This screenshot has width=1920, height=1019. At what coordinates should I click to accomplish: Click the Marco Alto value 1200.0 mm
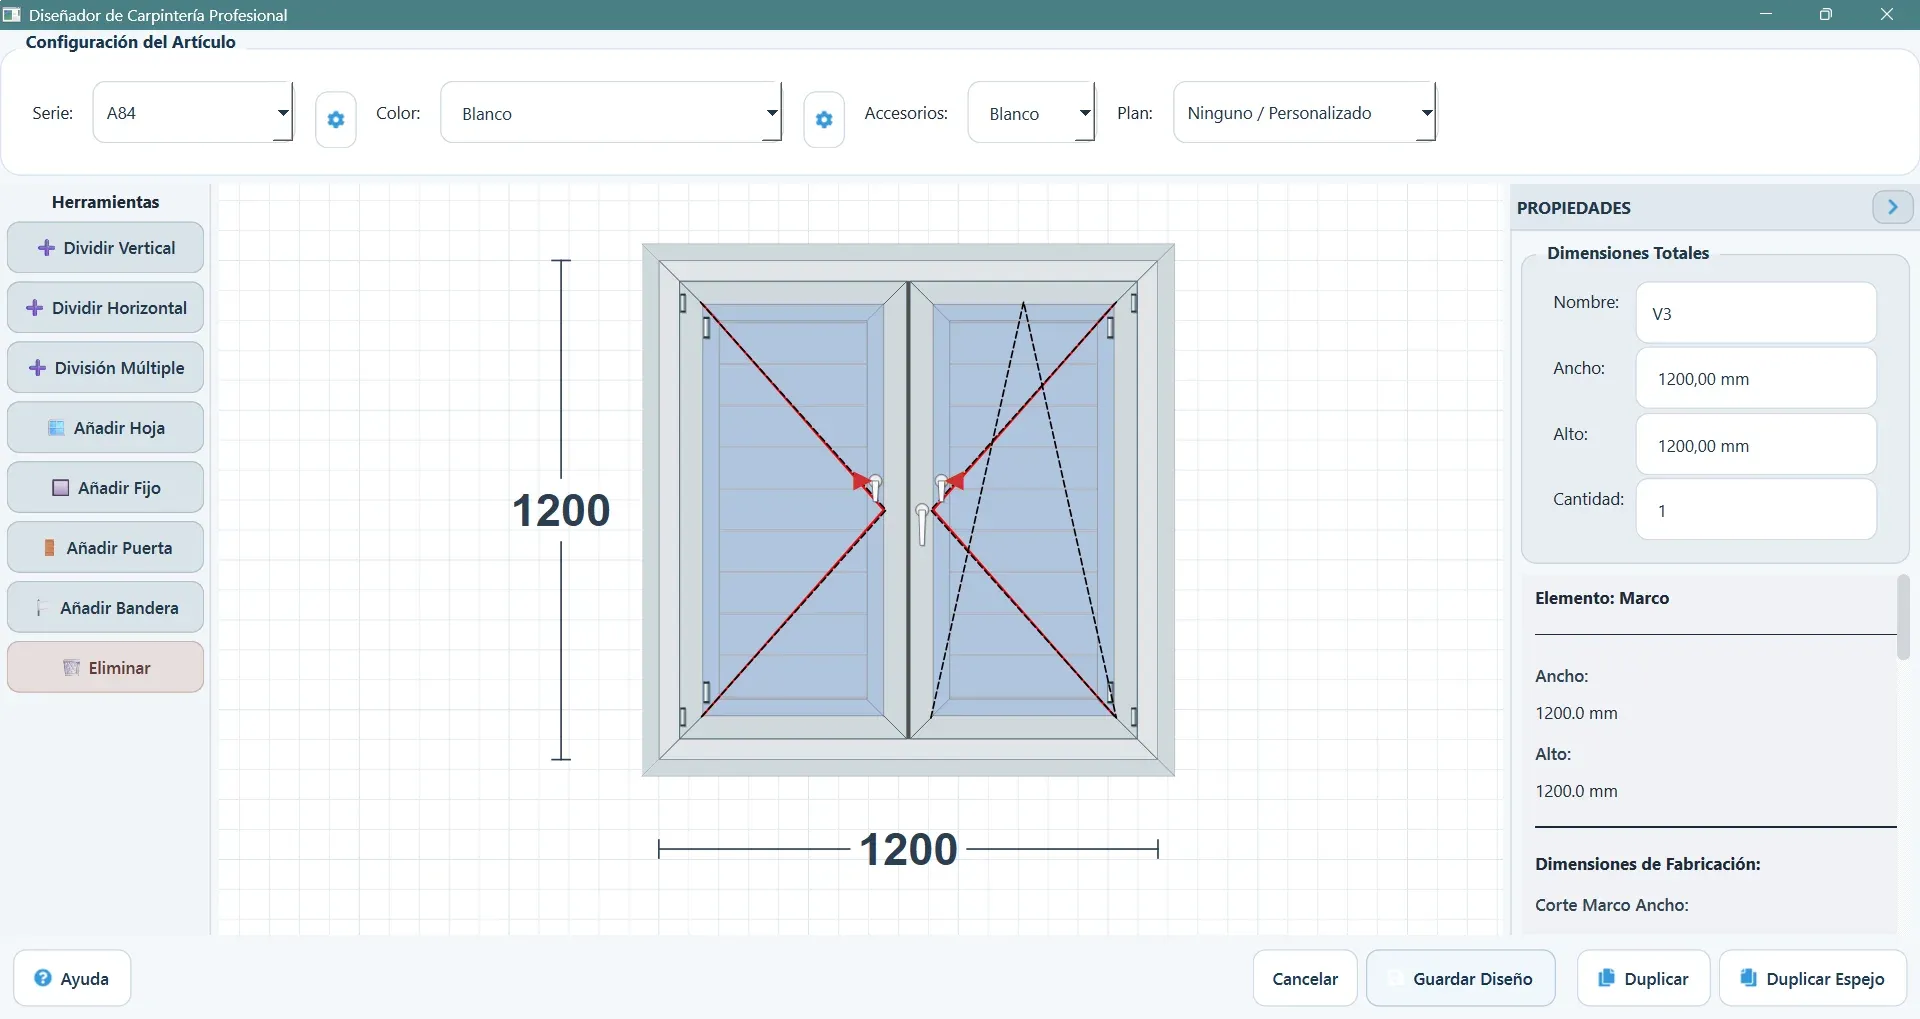point(1576,791)
